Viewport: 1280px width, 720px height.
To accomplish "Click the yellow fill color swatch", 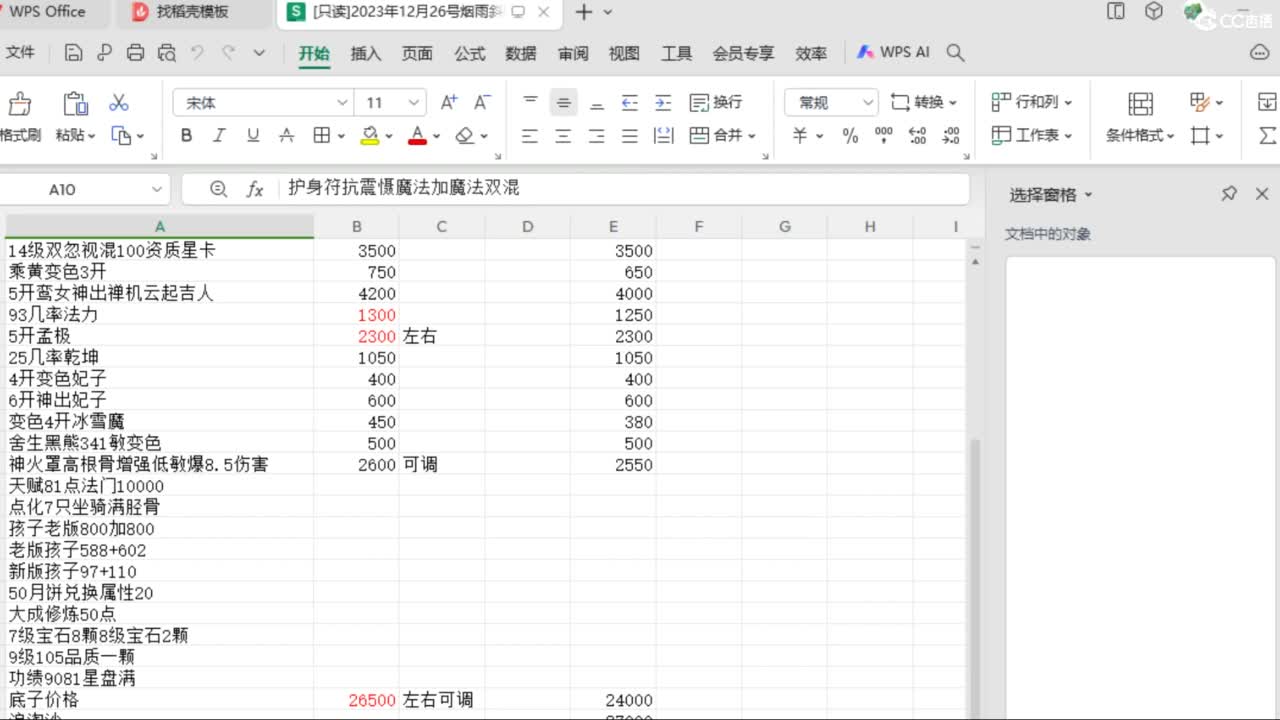I will point(369,136).
